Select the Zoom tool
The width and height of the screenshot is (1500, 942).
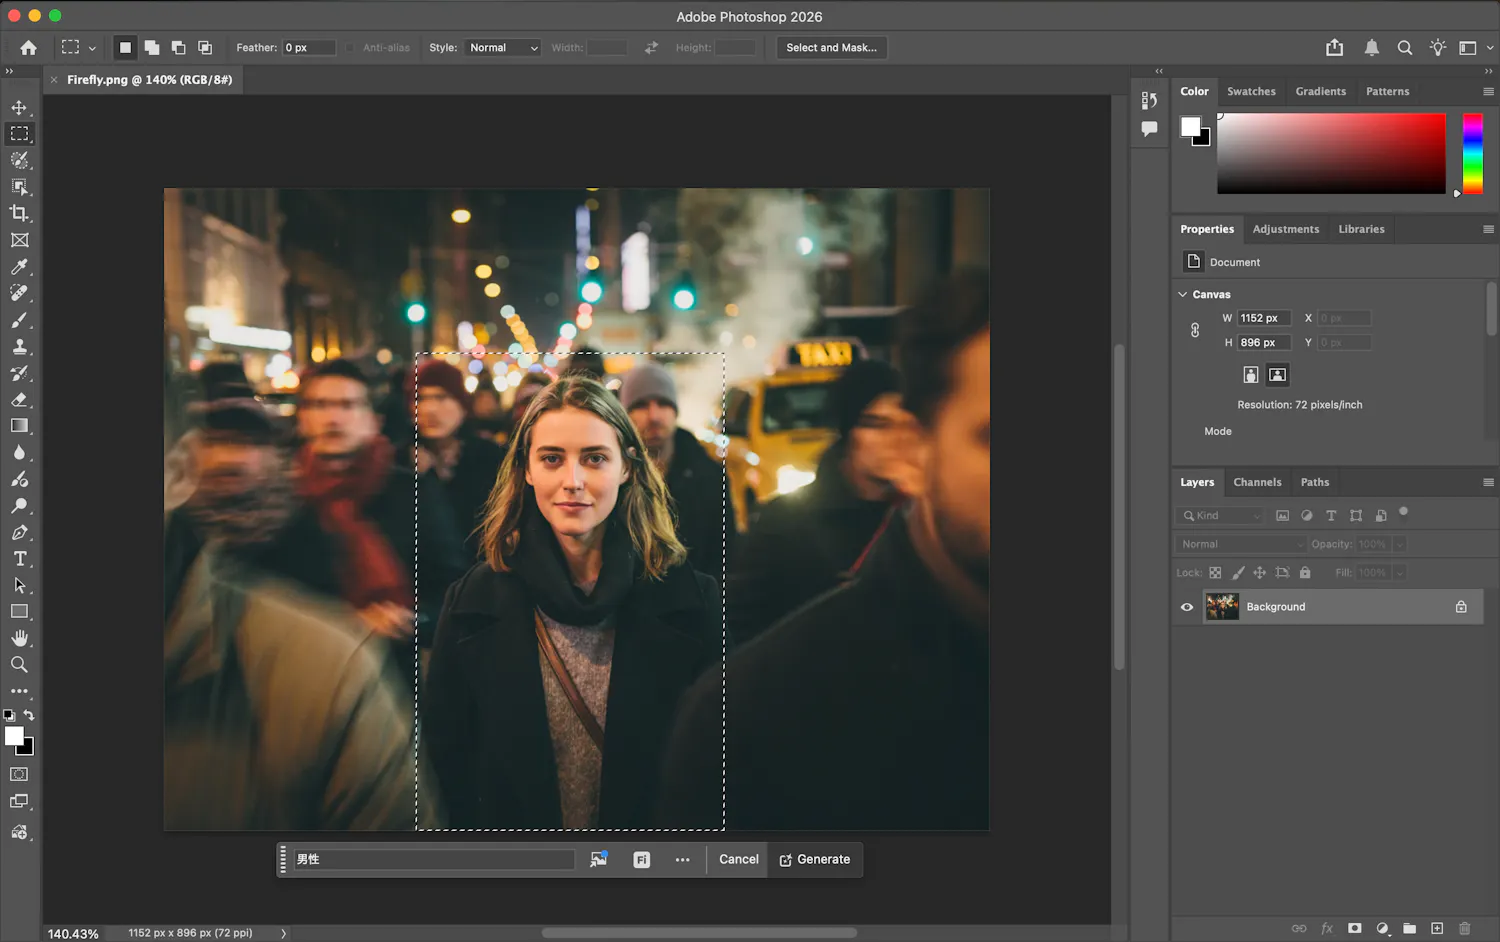19,665
